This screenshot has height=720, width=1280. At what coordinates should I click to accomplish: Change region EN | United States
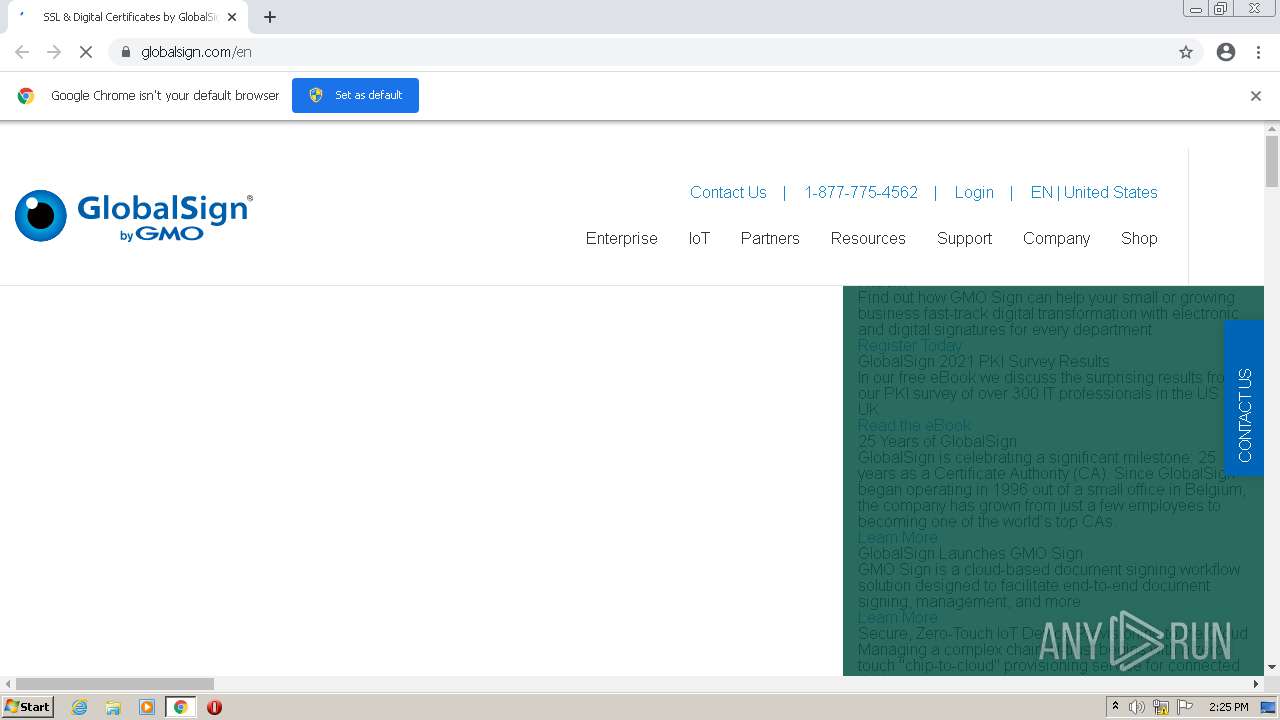(1094, 192)
